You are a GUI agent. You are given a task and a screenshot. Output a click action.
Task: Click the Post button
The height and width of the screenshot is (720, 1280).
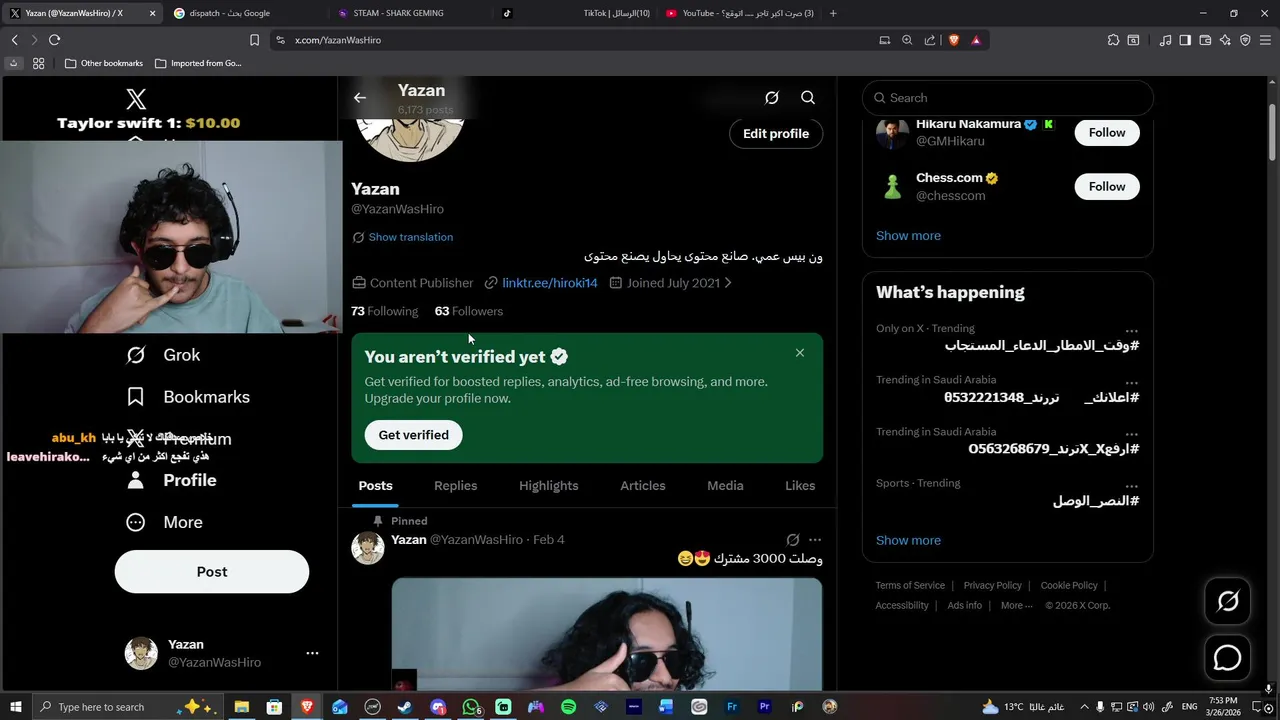click(x=212, y=572)
